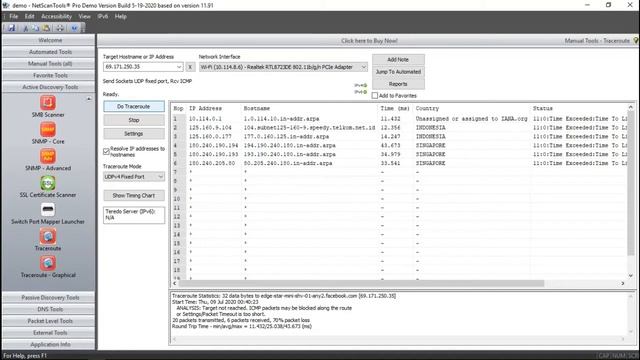Collapse the Active Discovery Tools list arrow

[x=89, y=99]
